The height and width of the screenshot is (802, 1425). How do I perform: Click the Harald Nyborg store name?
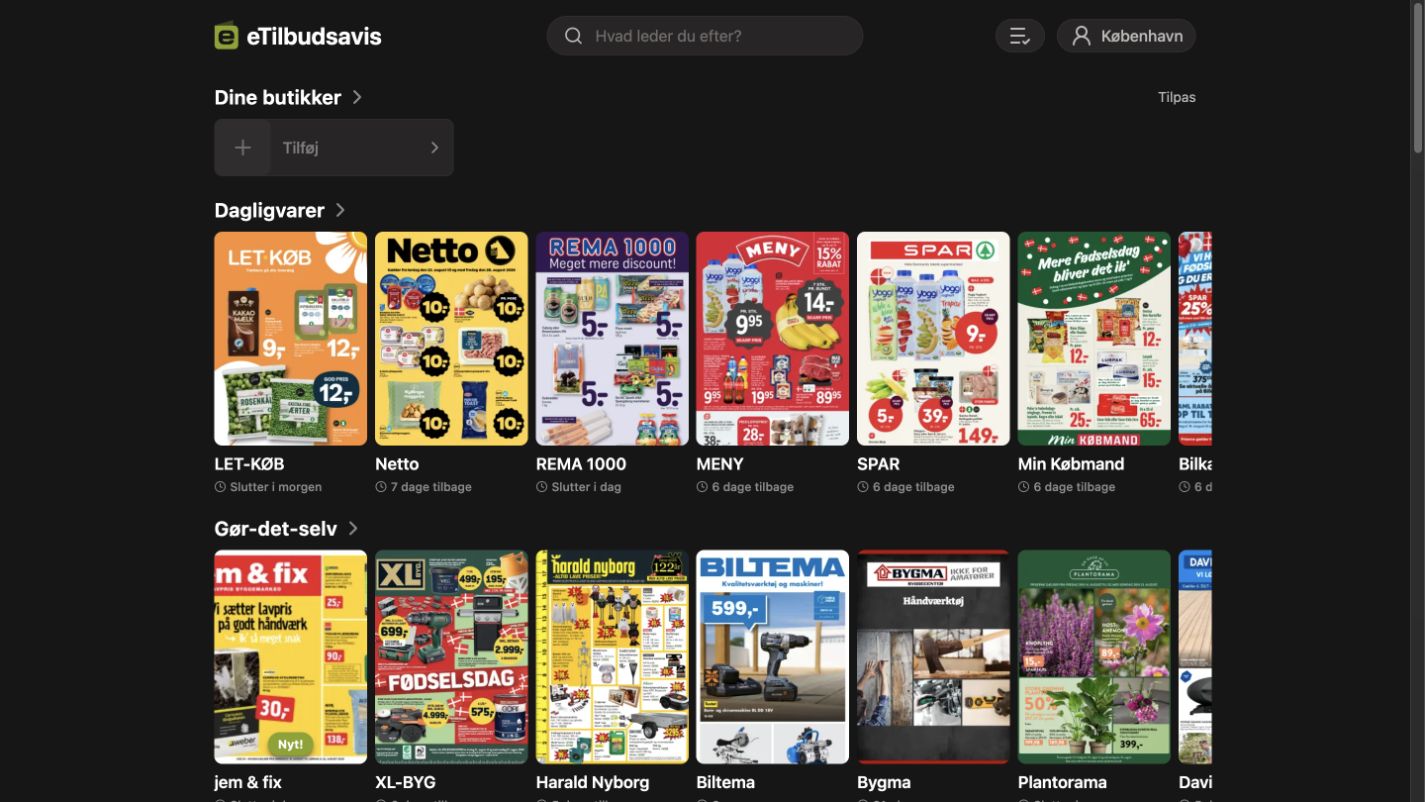pyautogui.click(x=593, y=782)
